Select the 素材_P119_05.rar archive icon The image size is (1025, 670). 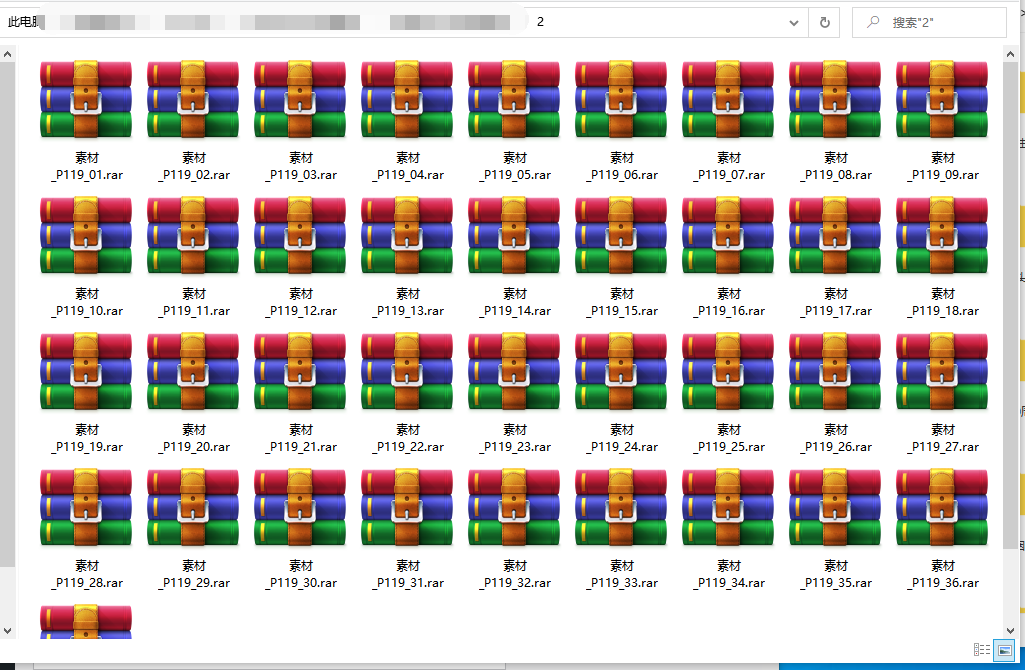pos(514,99)
